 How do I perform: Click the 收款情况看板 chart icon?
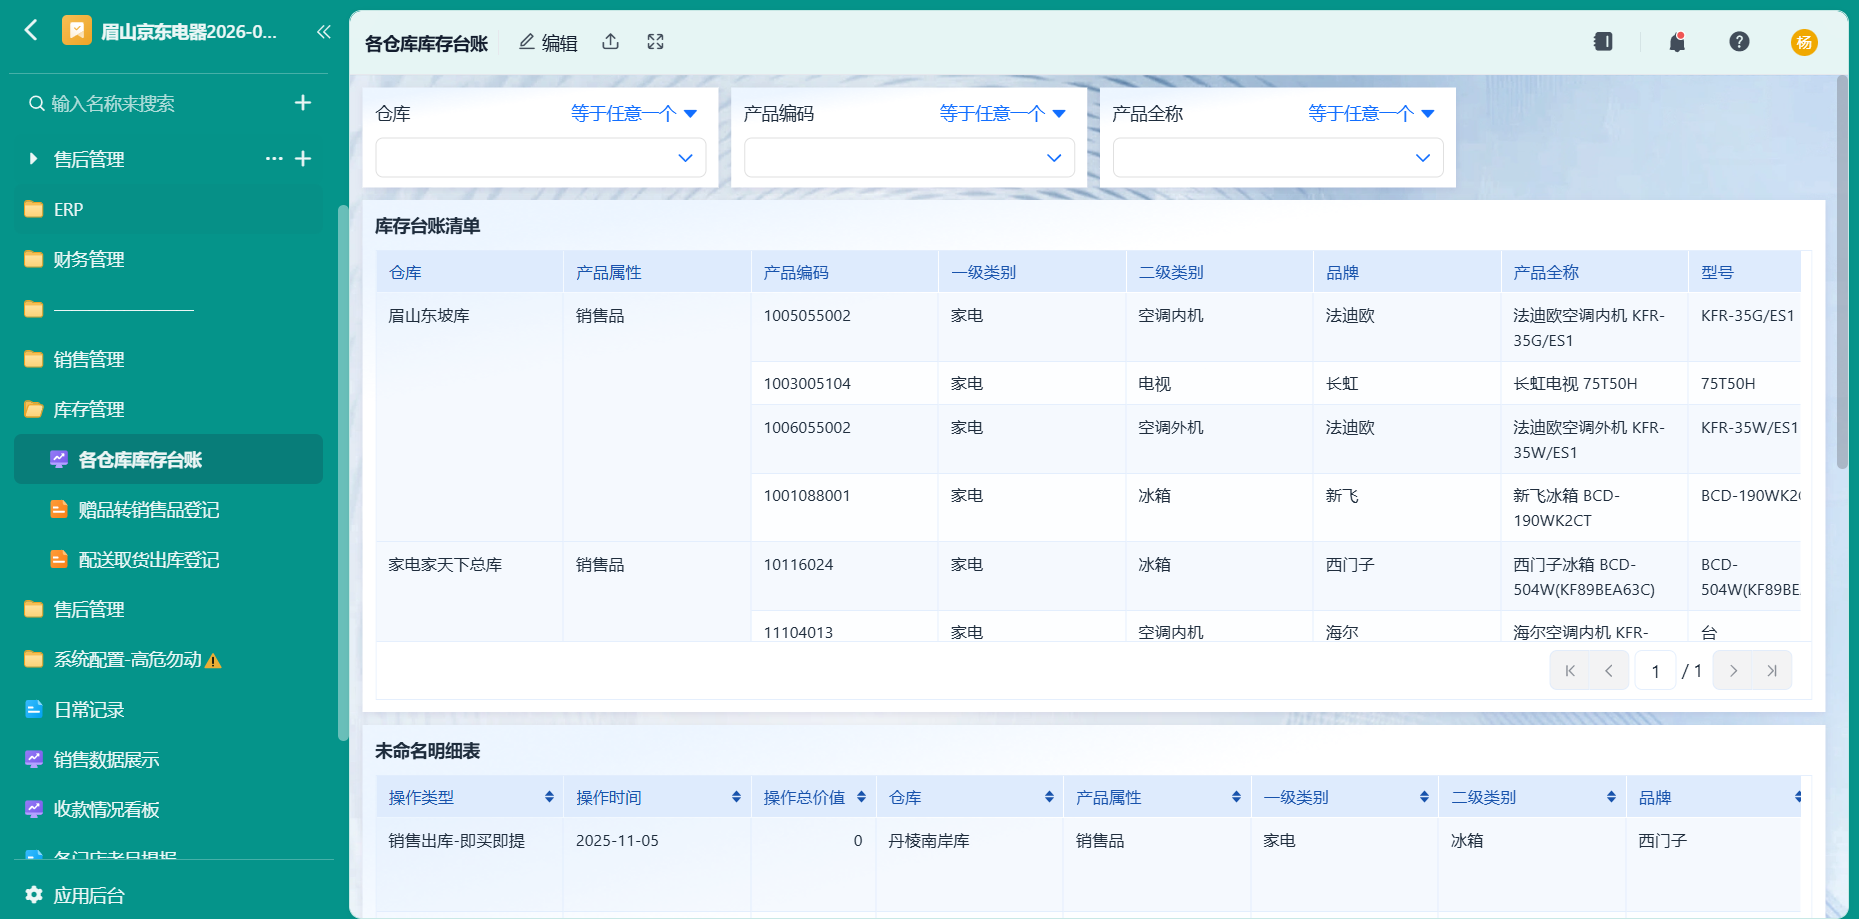[34, 809]
